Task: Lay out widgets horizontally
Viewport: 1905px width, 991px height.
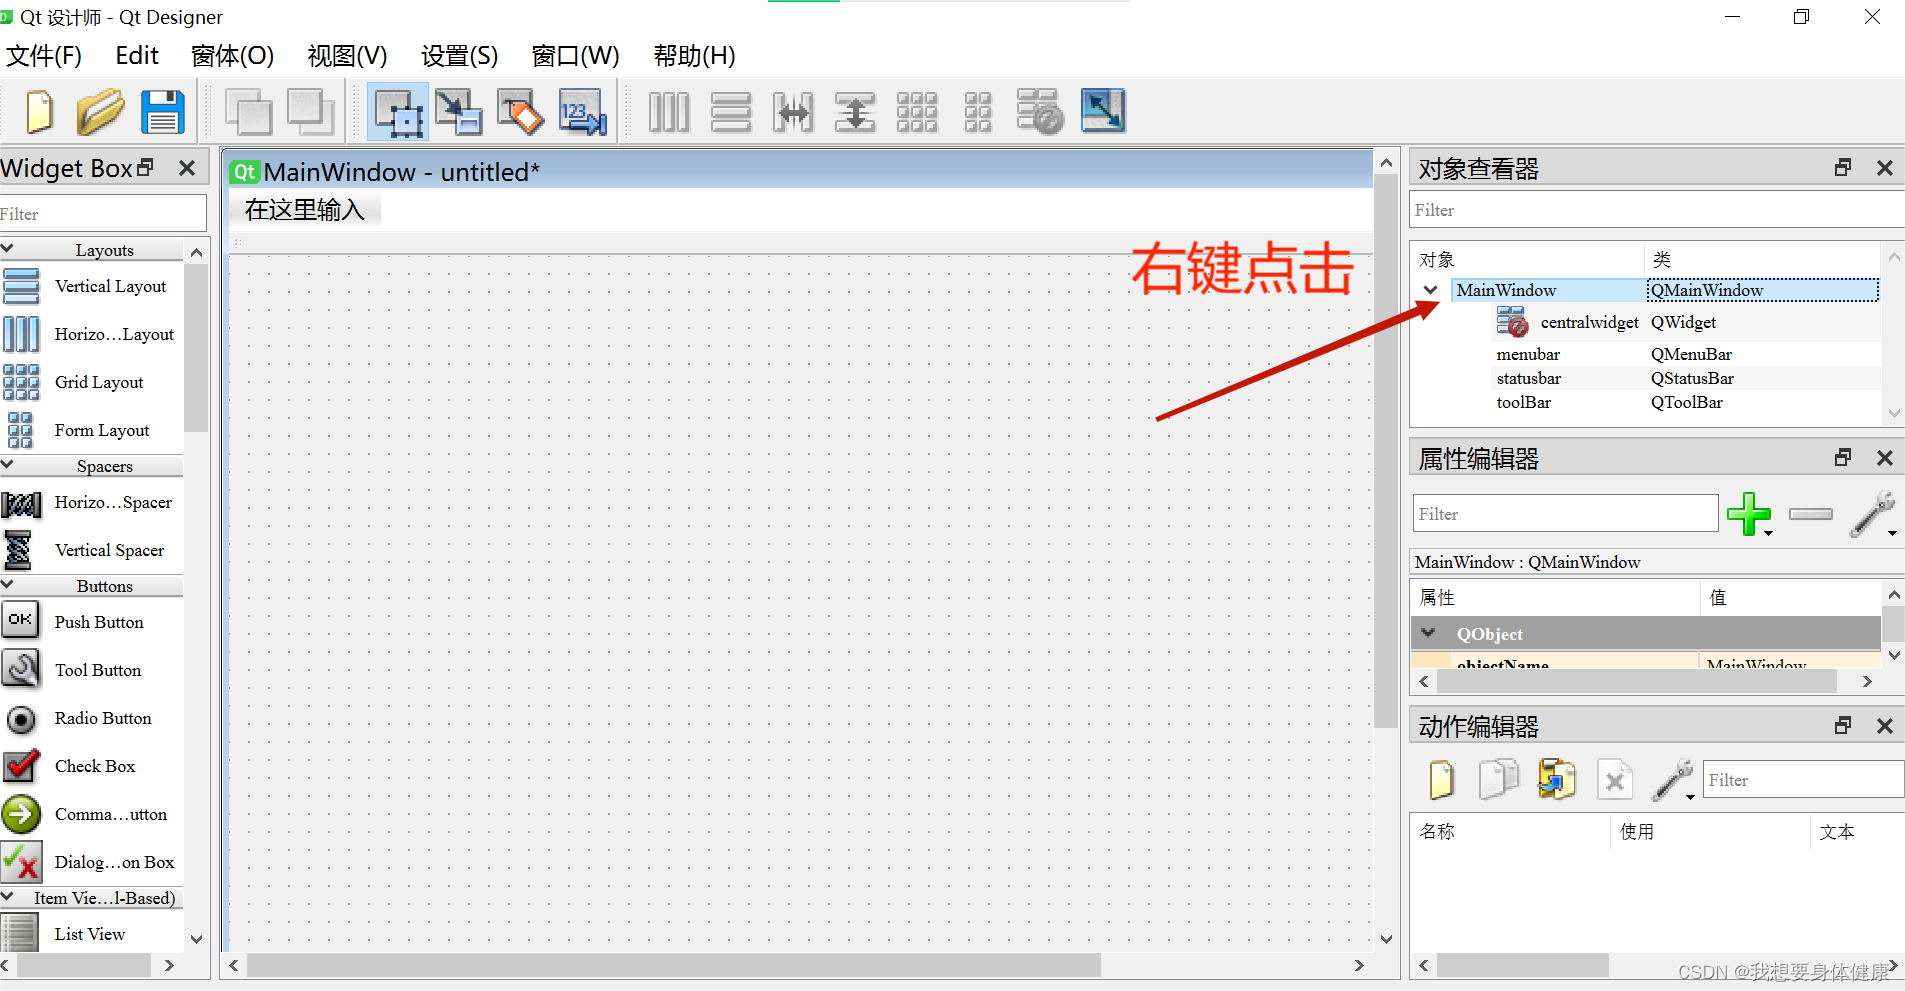Action: pos(668,111)
